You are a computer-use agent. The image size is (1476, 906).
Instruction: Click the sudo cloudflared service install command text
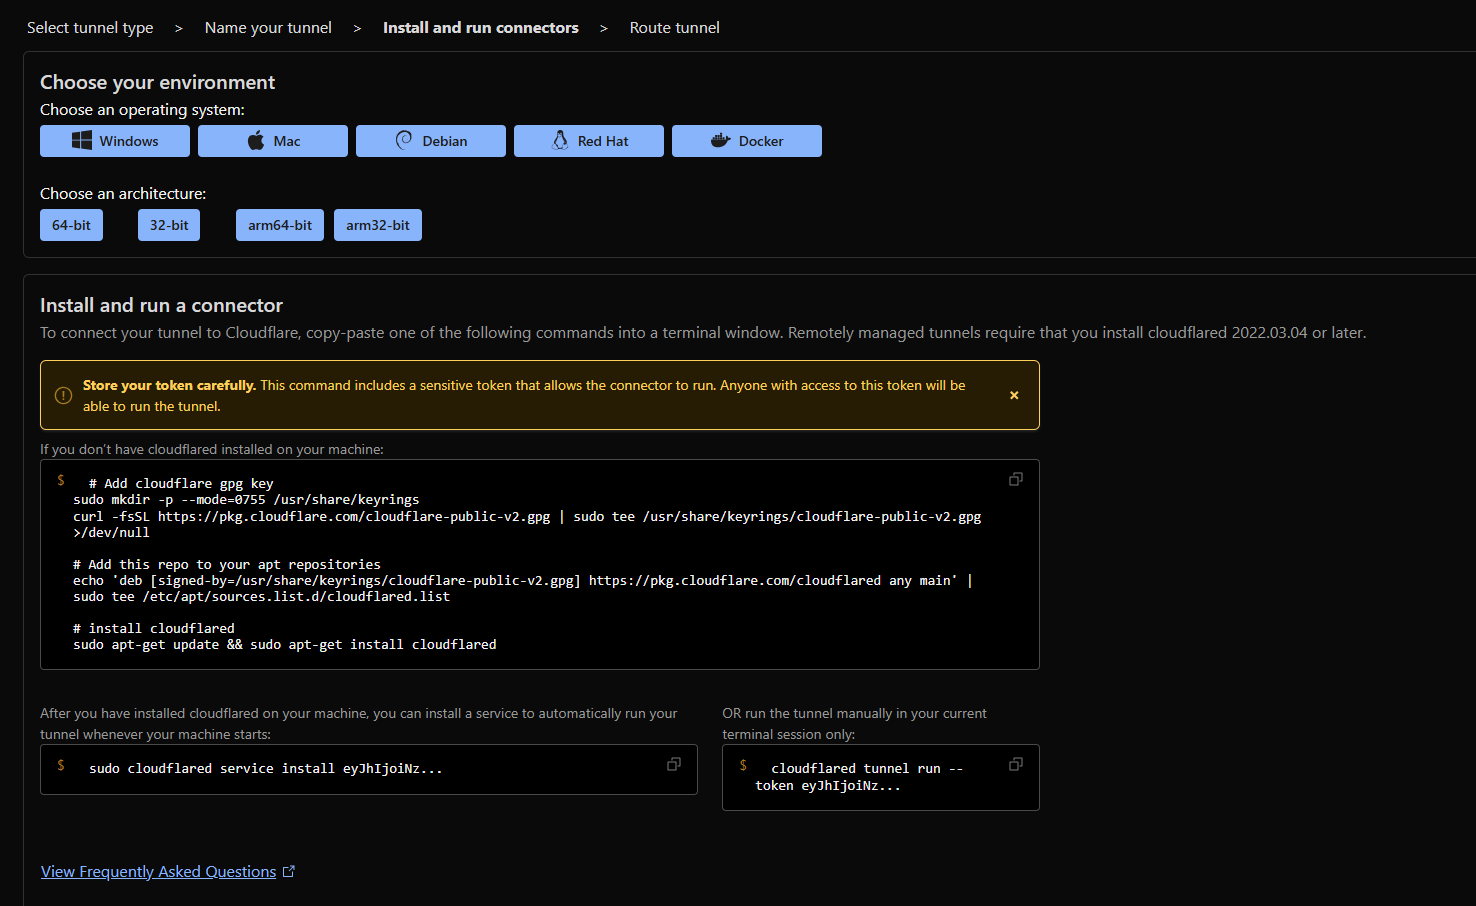point(266,769)
